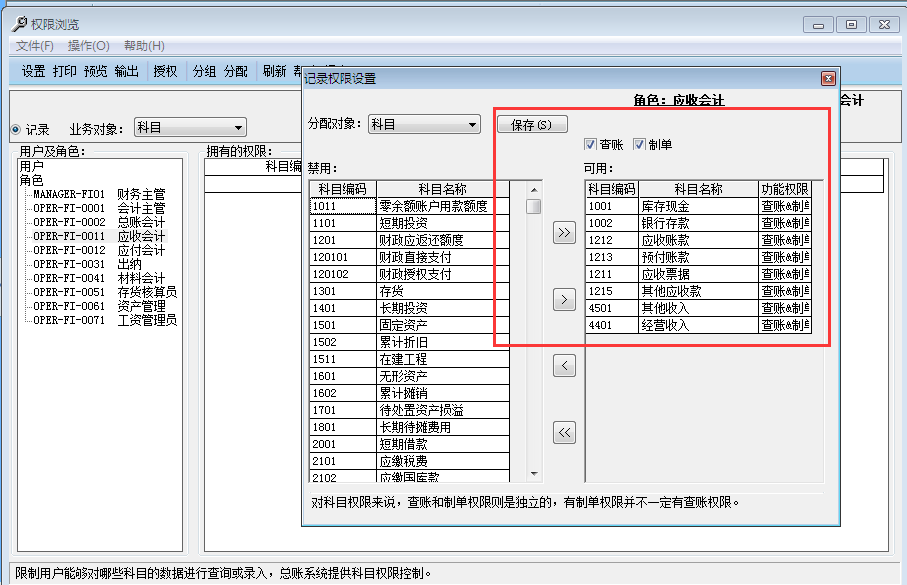Click the 刷新 refresh toolbar icon
907x585 pixels.
coord(275,71)
